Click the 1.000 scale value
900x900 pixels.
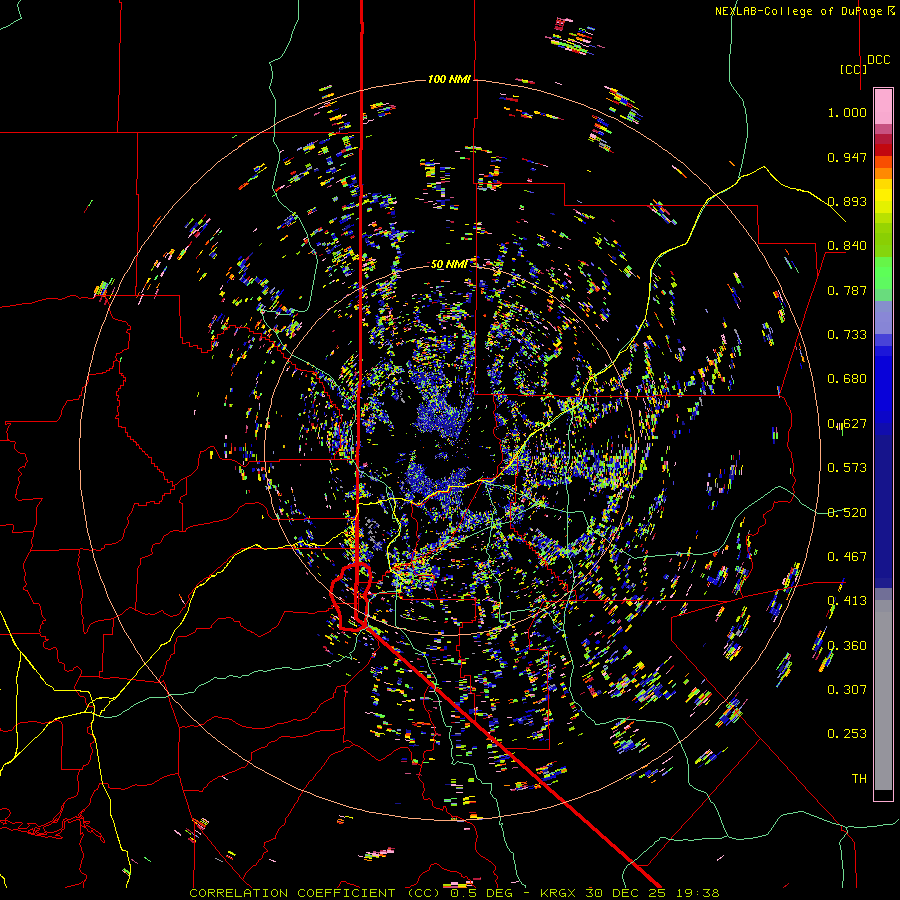pyautogui.click(x=847, y=112)
